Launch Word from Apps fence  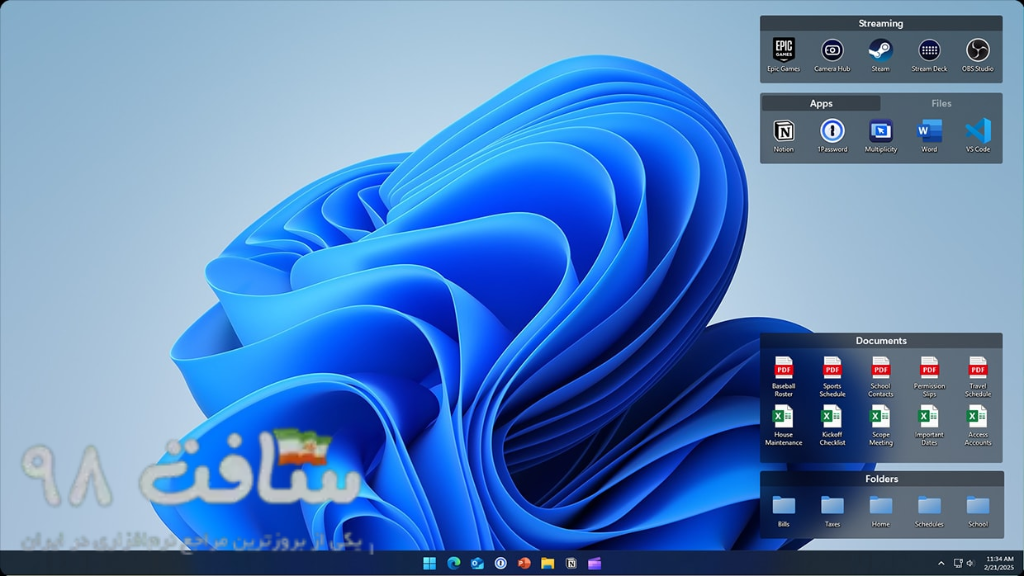tap(929, 136)
